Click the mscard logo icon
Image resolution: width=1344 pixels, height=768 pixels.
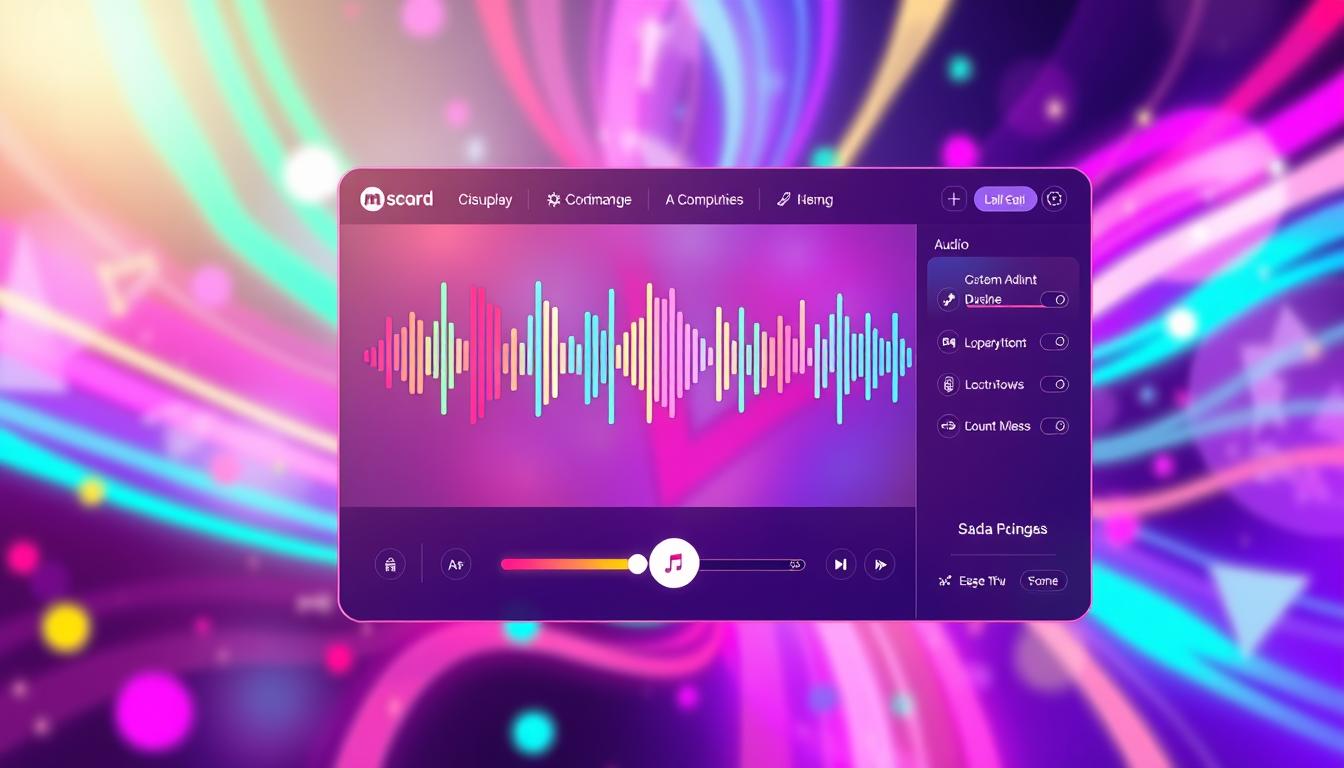[x=371, y=198]
